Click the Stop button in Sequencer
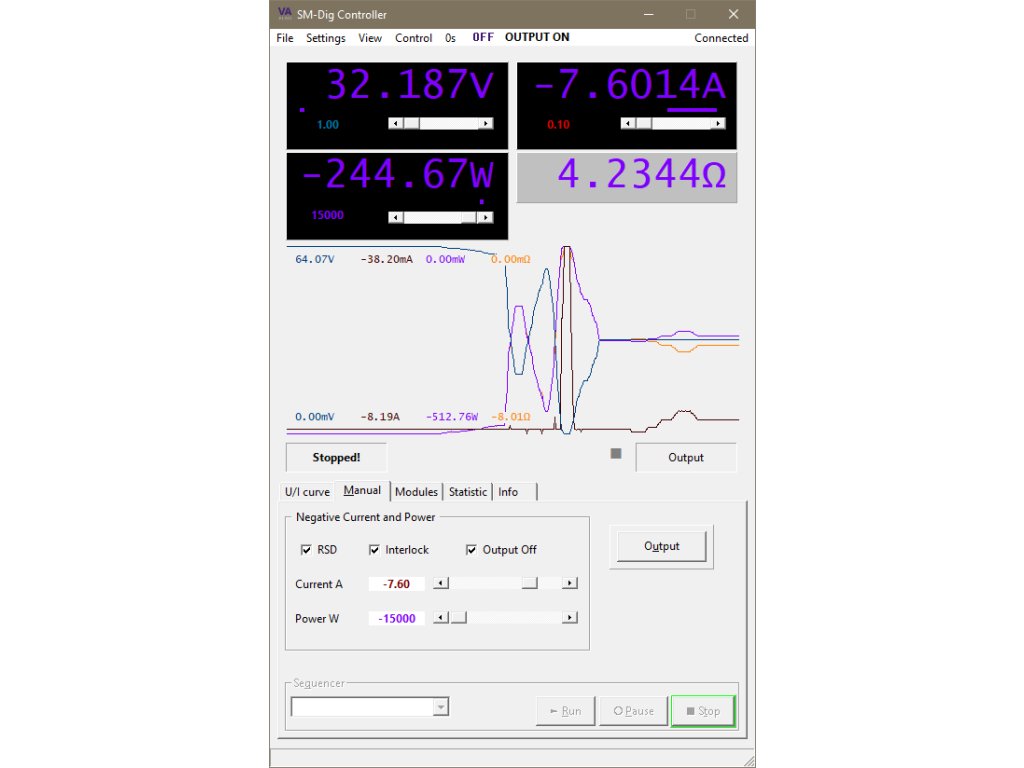The height and width of the screenshot is (768, 1024). click(703, 711)
